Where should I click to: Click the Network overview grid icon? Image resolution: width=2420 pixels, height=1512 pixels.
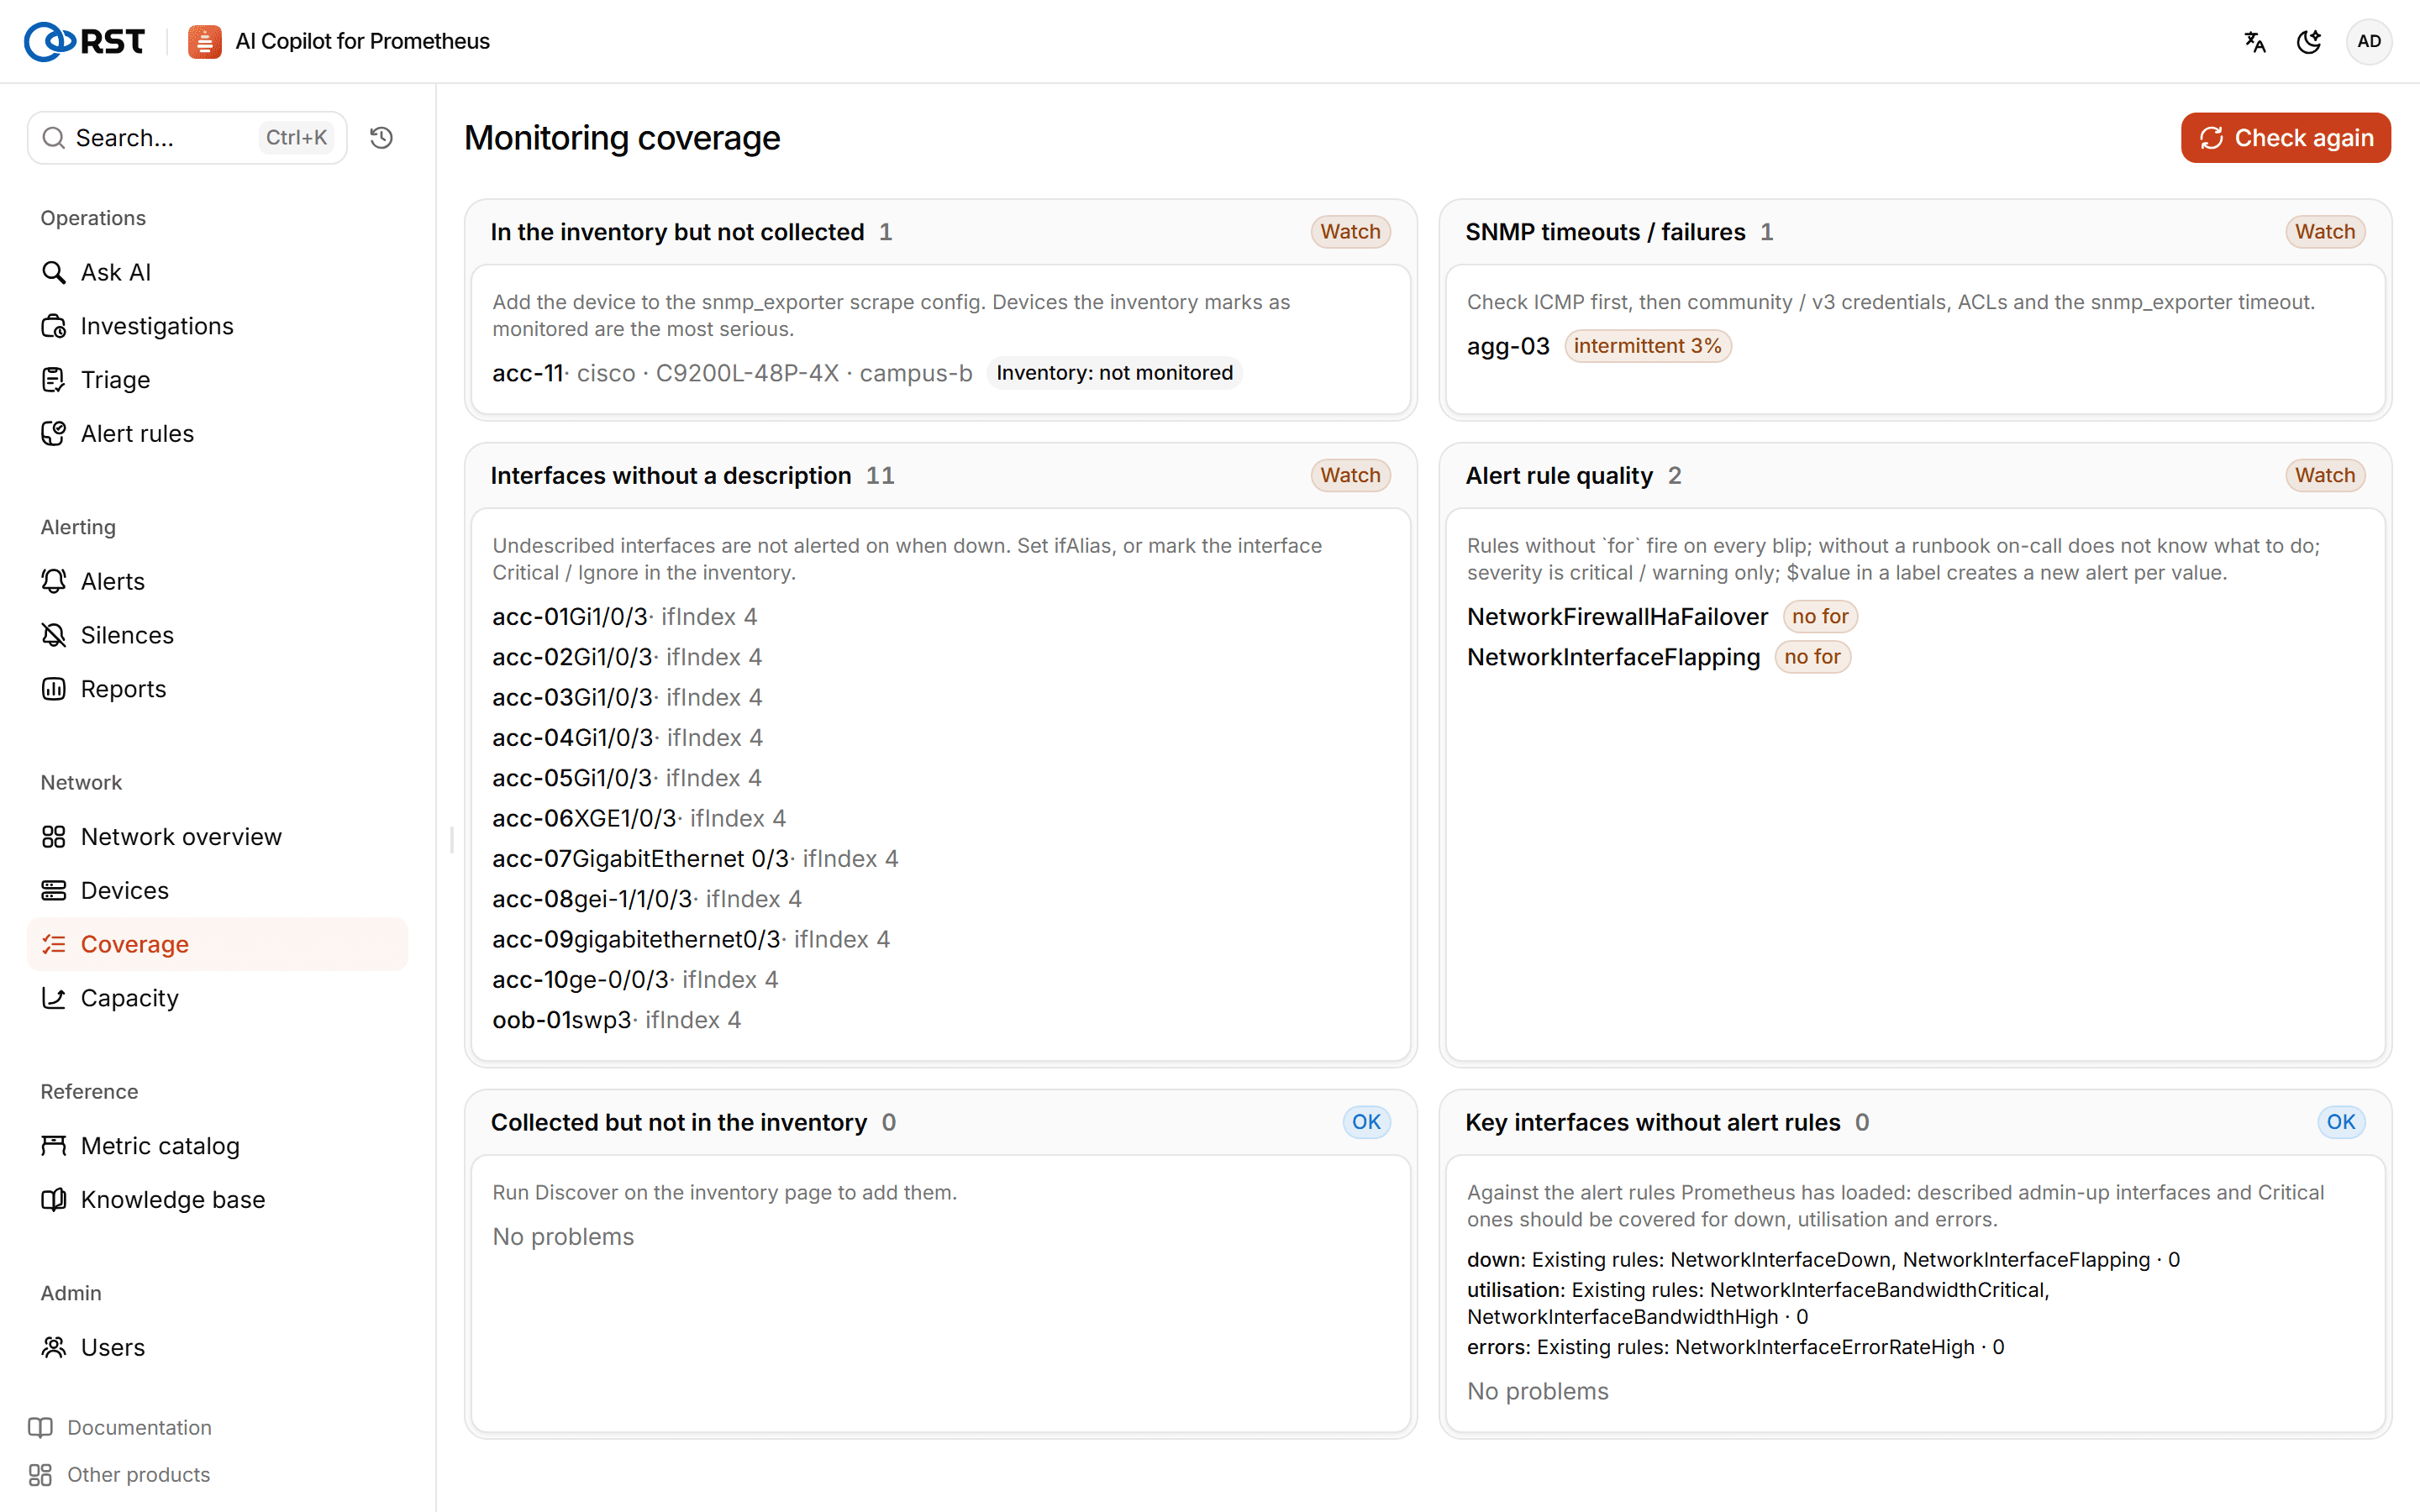pos(54,837)
